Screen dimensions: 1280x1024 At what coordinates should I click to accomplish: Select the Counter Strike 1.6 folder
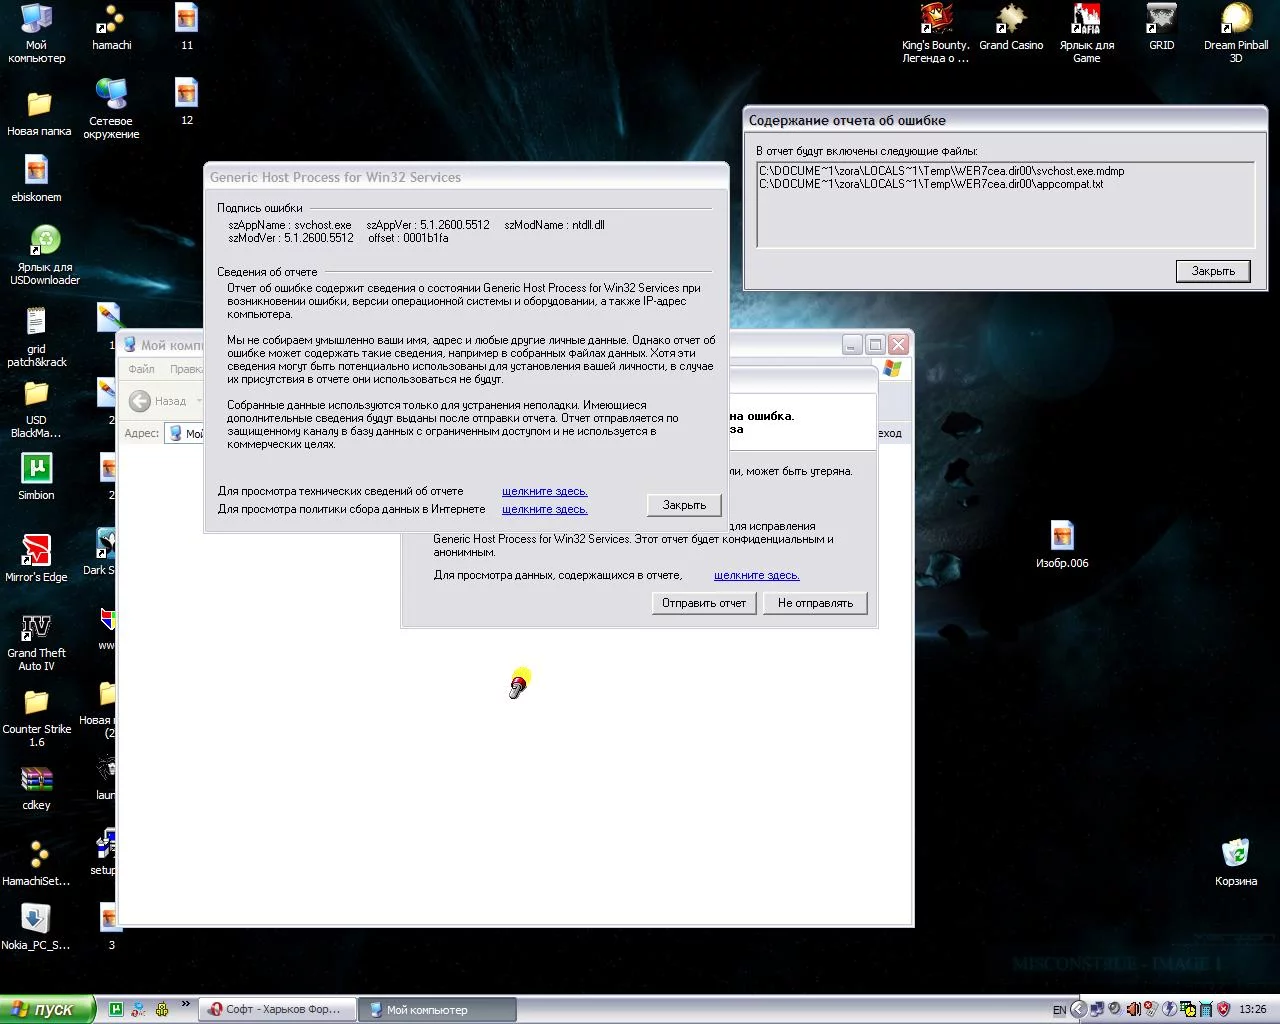coord(36,704)
